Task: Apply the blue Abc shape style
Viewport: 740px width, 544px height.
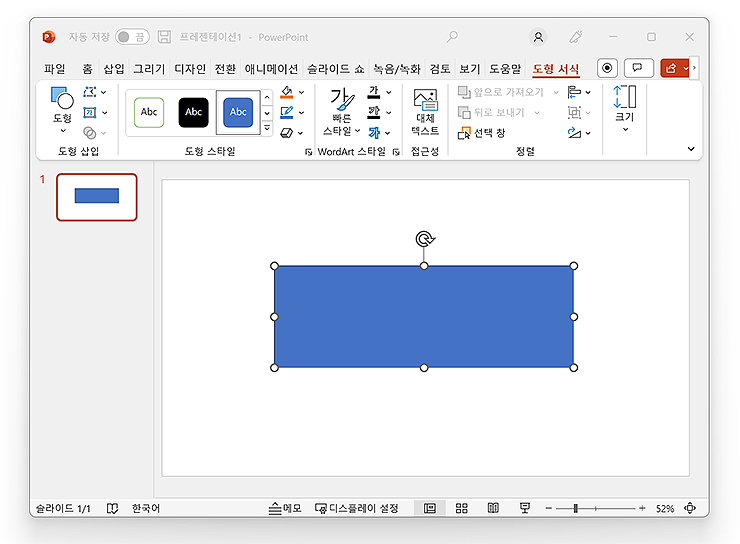Action: point(238,112)
